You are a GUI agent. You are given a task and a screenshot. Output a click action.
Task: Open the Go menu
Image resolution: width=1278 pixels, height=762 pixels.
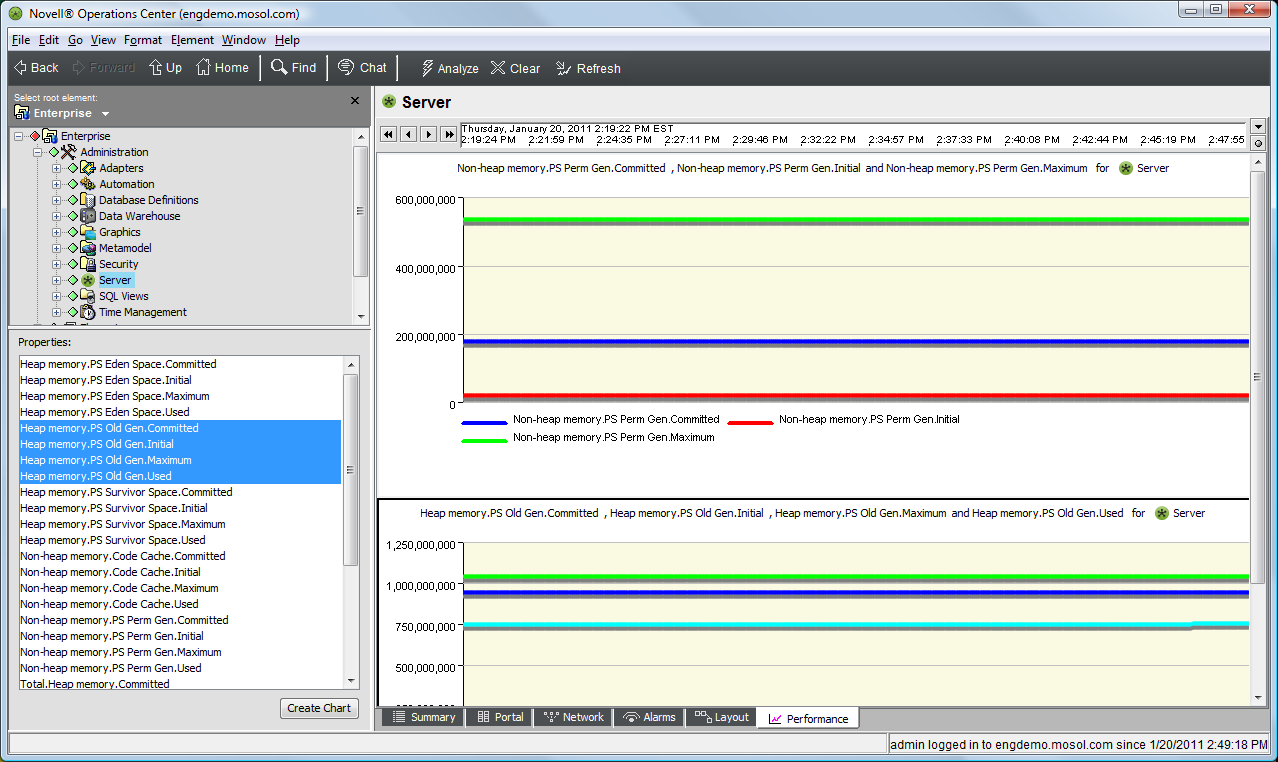75,40
